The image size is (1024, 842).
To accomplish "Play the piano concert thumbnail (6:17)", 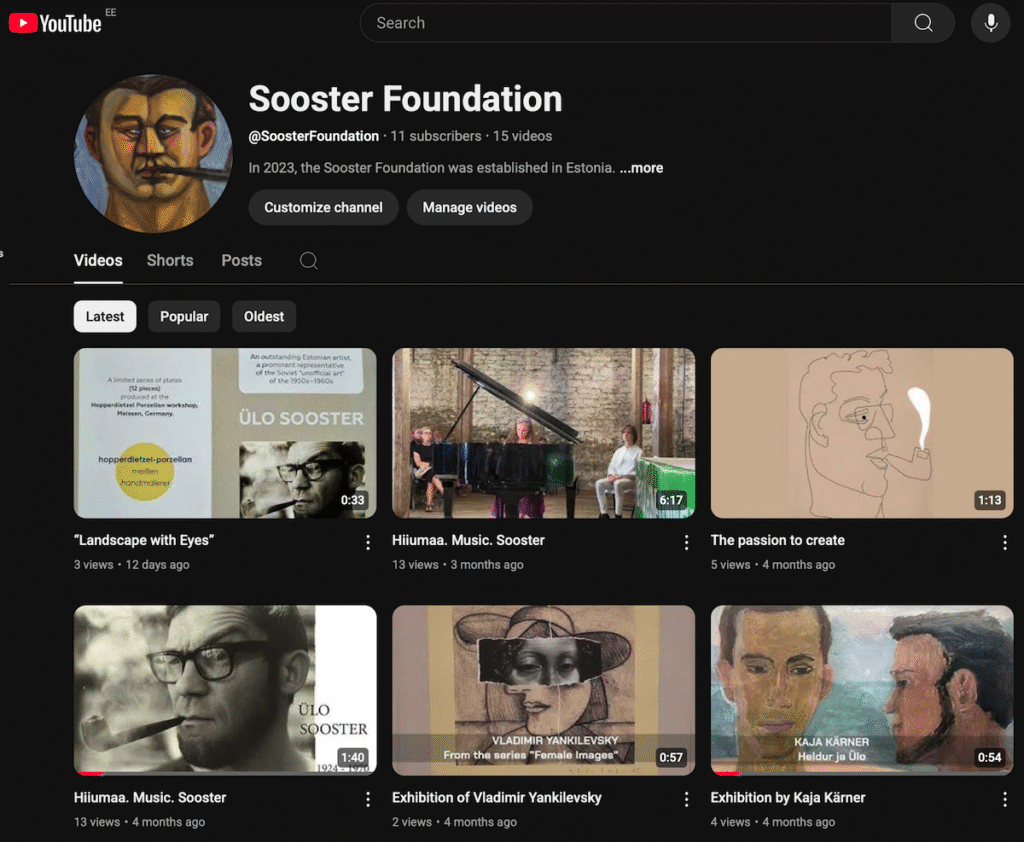I will coord(543,433).
